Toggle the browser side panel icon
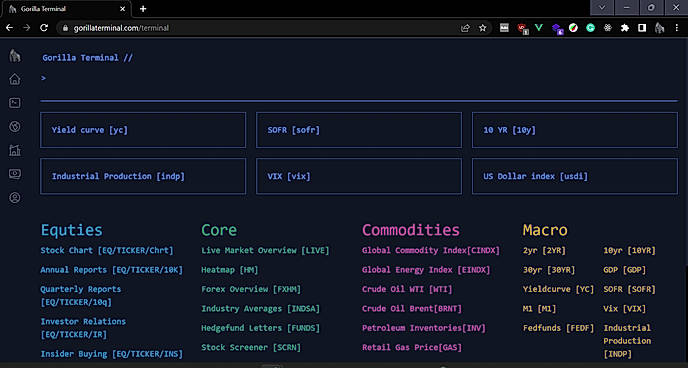 tap(642, 28)
